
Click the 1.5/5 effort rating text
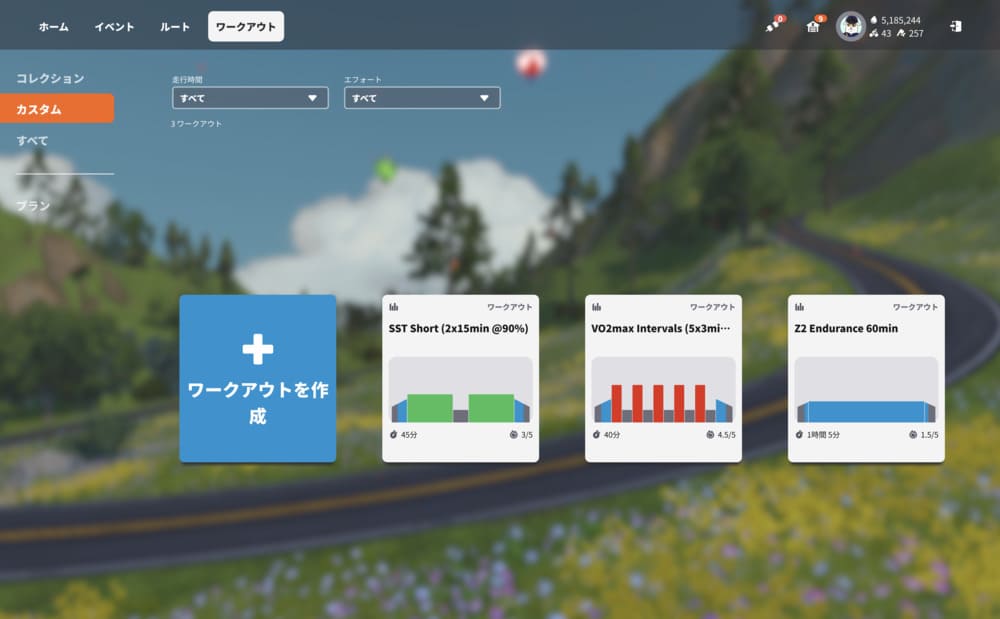pyautogui.click(x=929, y=435)
